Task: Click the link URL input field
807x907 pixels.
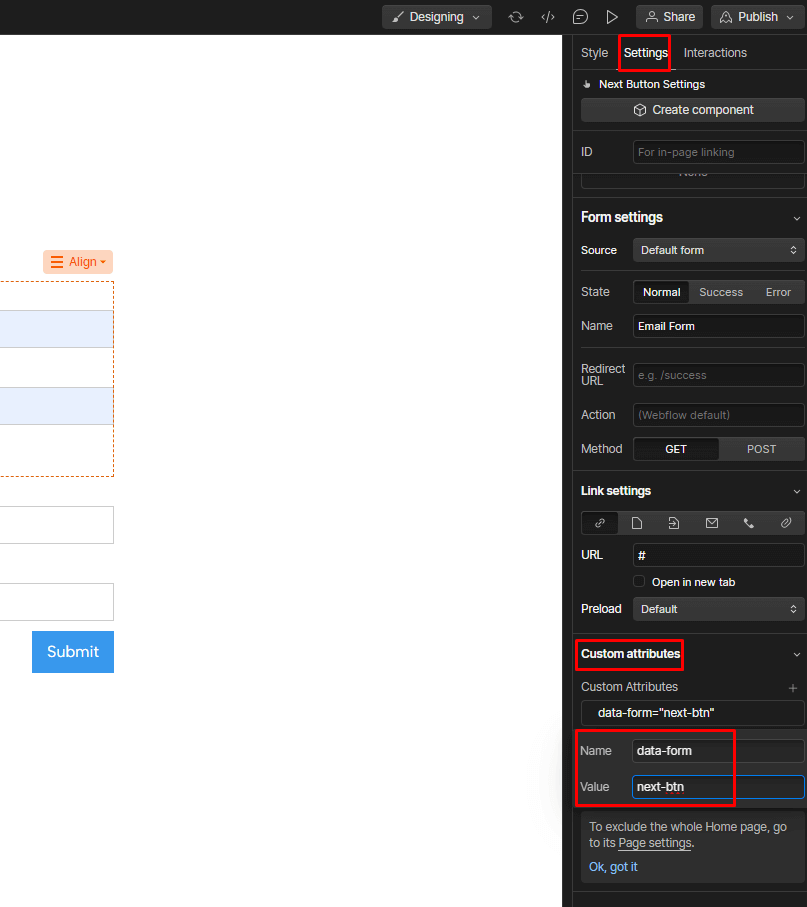Action: tap(718, 555)
